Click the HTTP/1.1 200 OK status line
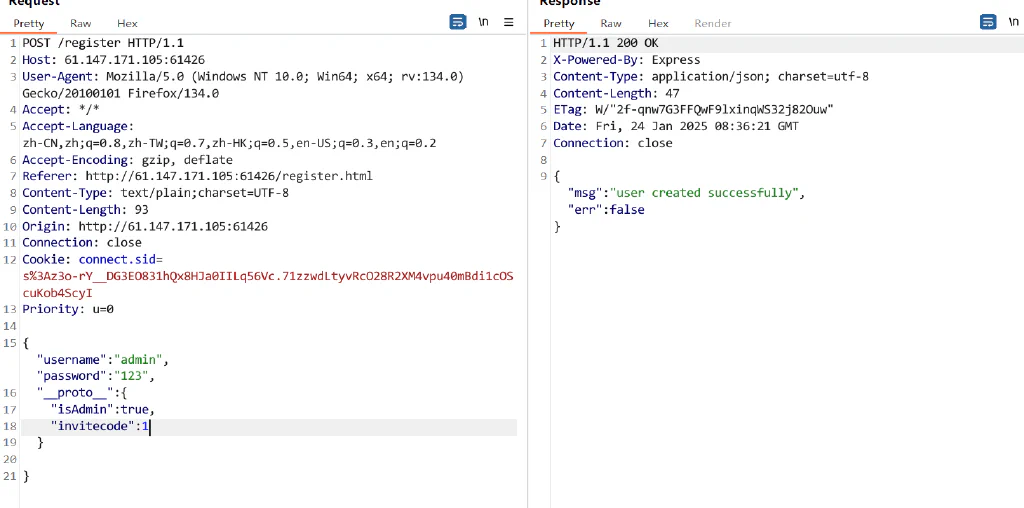This screenshot has width=1024, height=508. (x=605, y=43)
